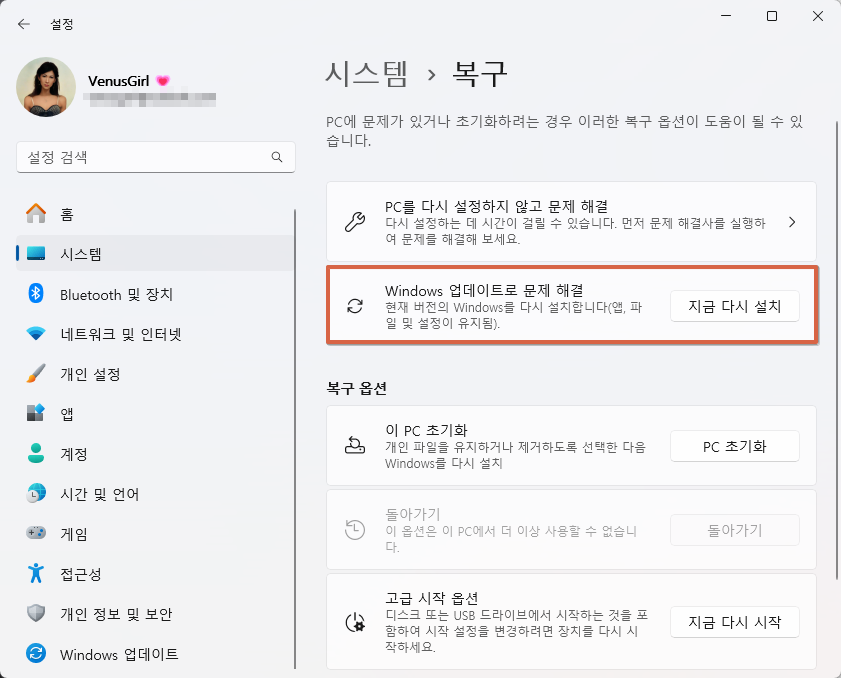This screenshot has height=678, width=841.
Task: Open 시간 및 언어 settings
Action: pyautogui.click(x=155, y=493)
